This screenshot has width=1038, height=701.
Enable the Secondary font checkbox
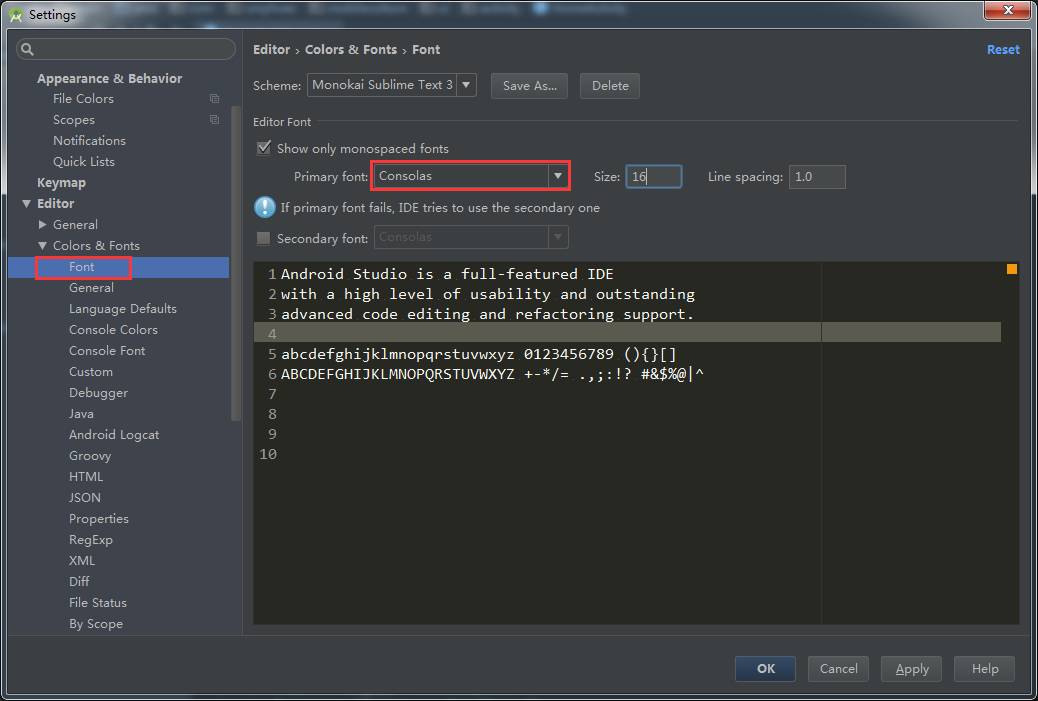point(263,237)
